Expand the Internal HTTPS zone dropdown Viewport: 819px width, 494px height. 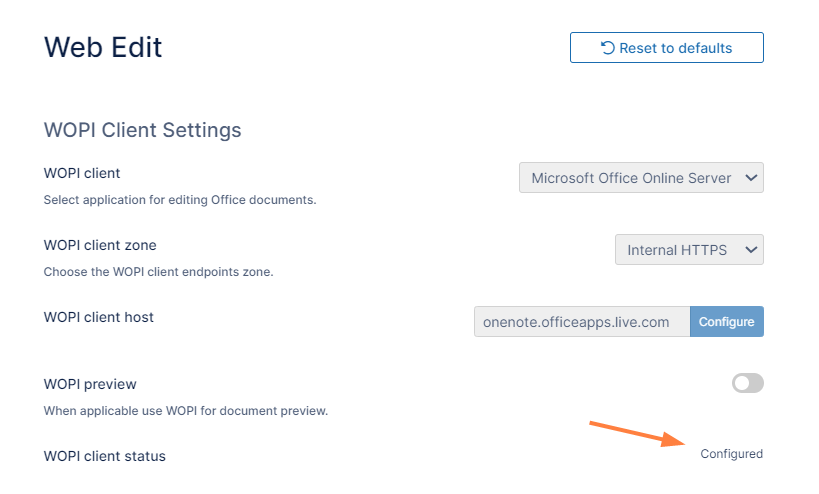pos(677,250)
